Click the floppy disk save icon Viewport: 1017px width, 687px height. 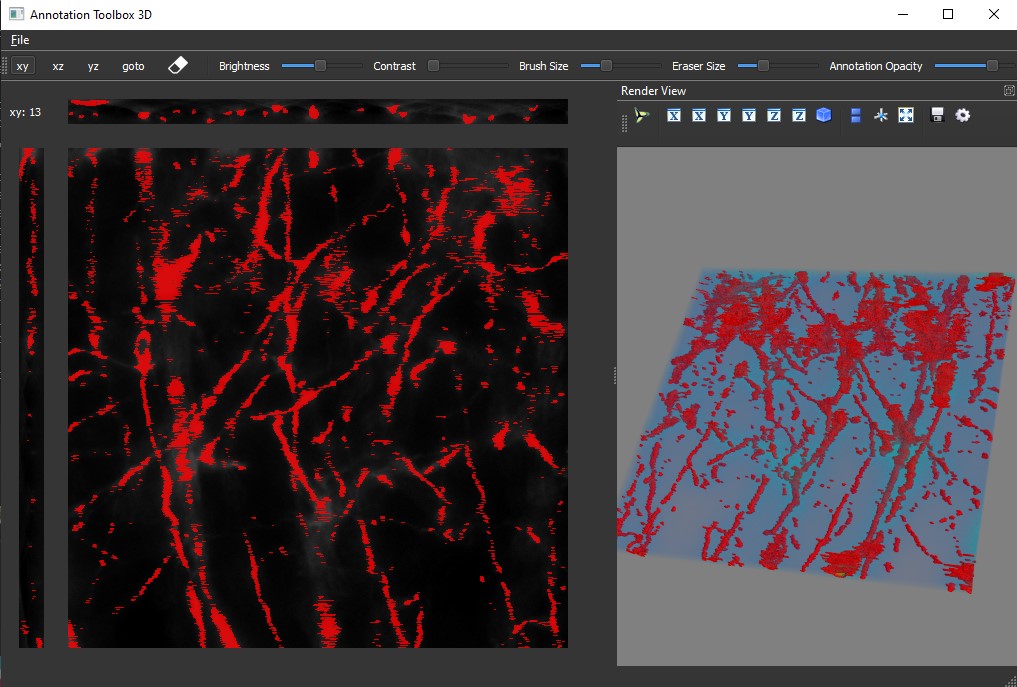coord(937,116)
